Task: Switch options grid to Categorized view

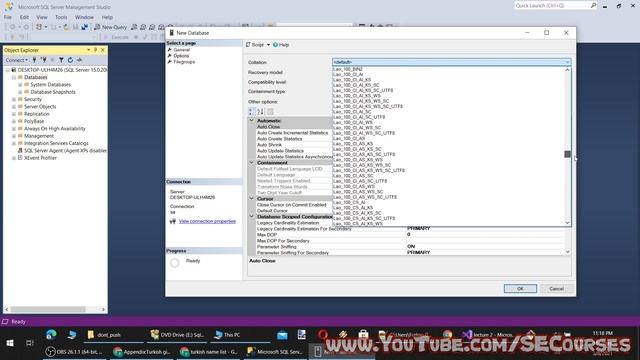Action: point(252,111)
